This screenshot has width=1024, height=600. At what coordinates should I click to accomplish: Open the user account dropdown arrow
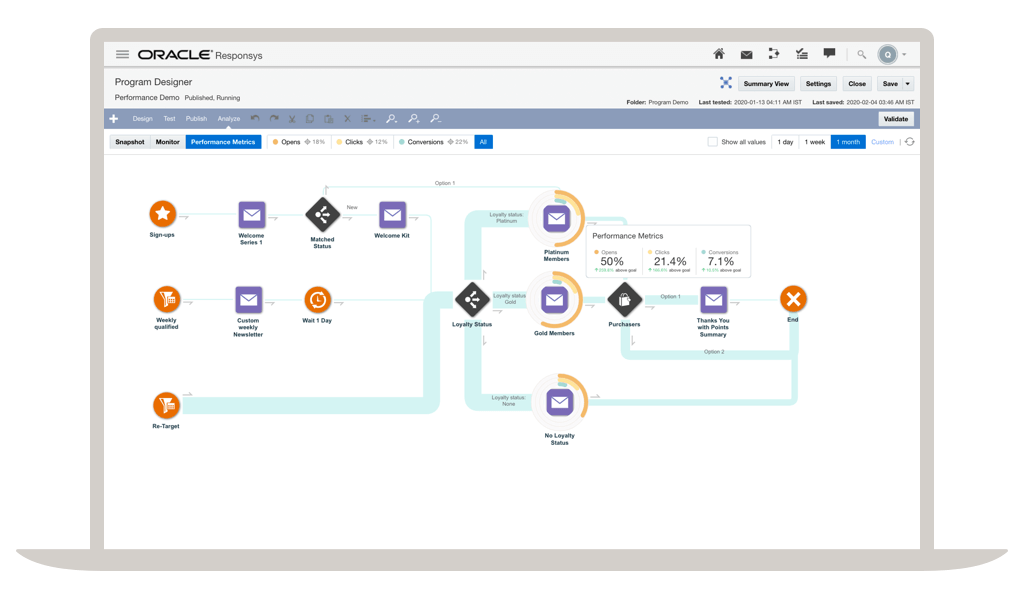[x=905, y=54]
